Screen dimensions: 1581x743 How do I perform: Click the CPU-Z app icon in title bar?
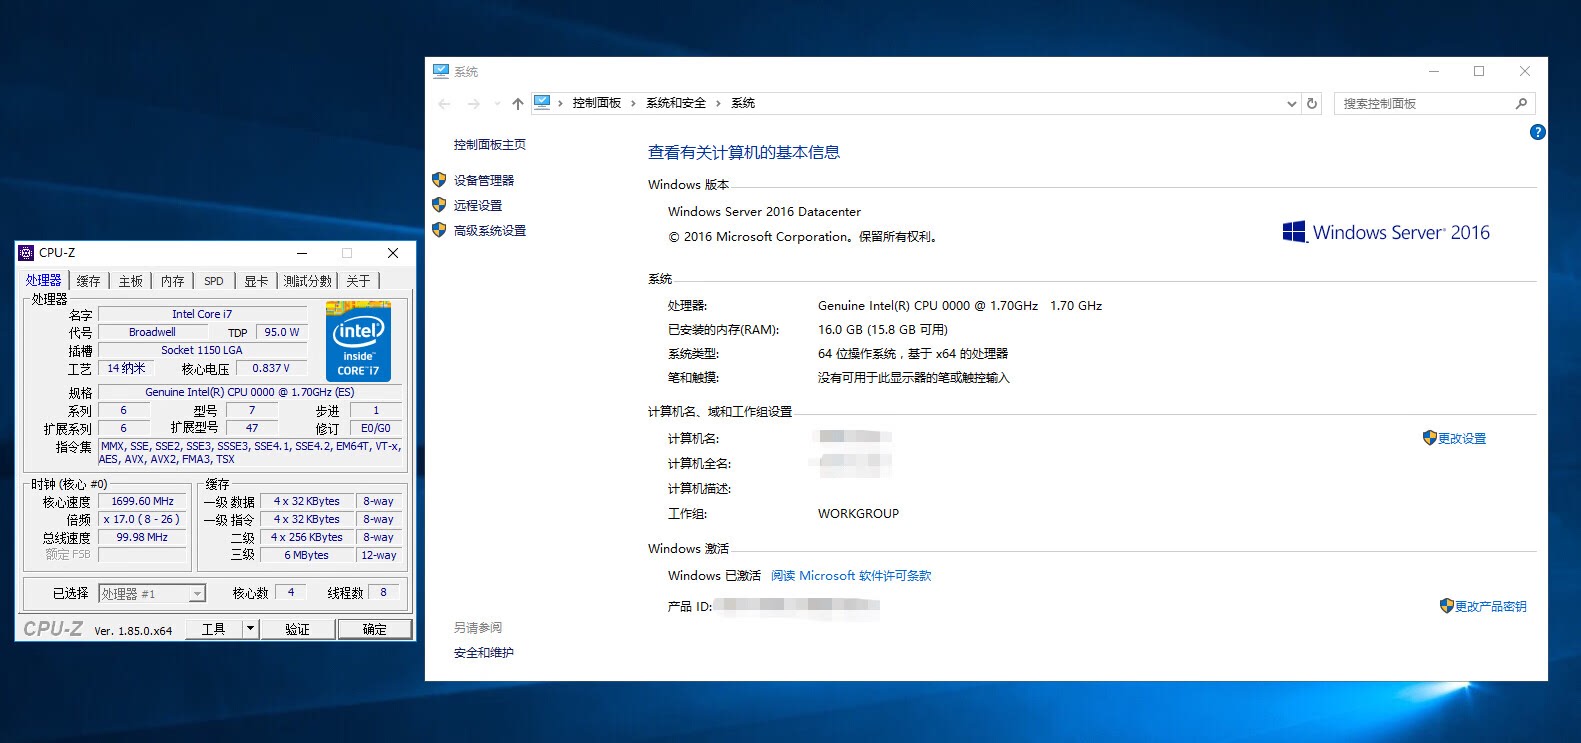(x=26, y=253)
